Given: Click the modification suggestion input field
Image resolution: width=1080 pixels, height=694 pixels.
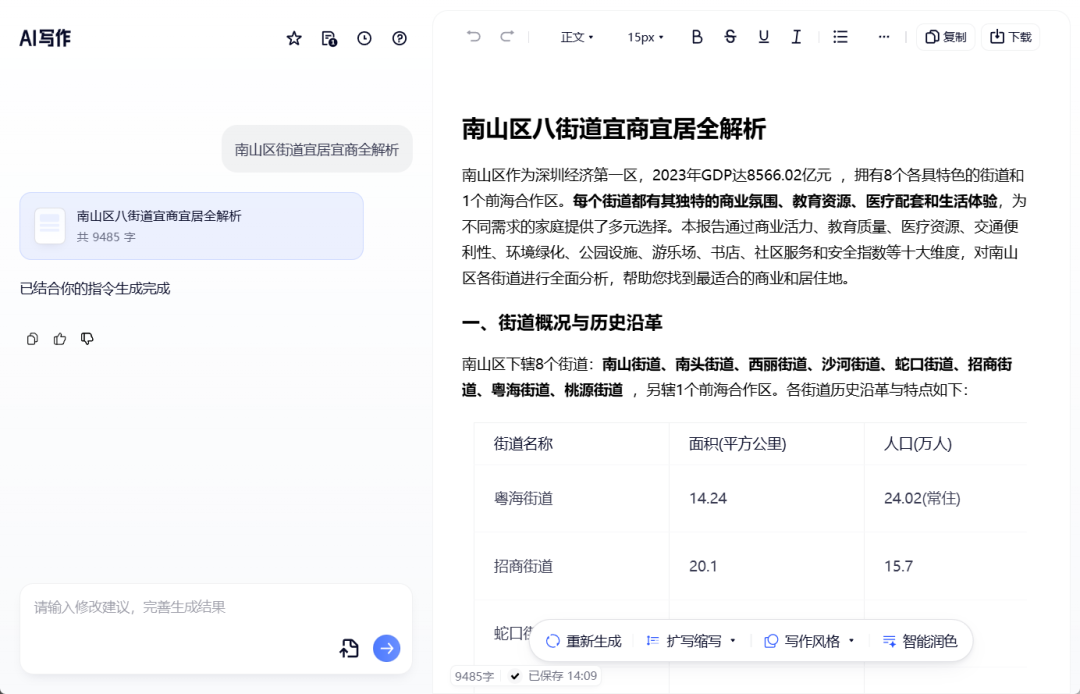Looking at the screenshot, I should point(180,607).
